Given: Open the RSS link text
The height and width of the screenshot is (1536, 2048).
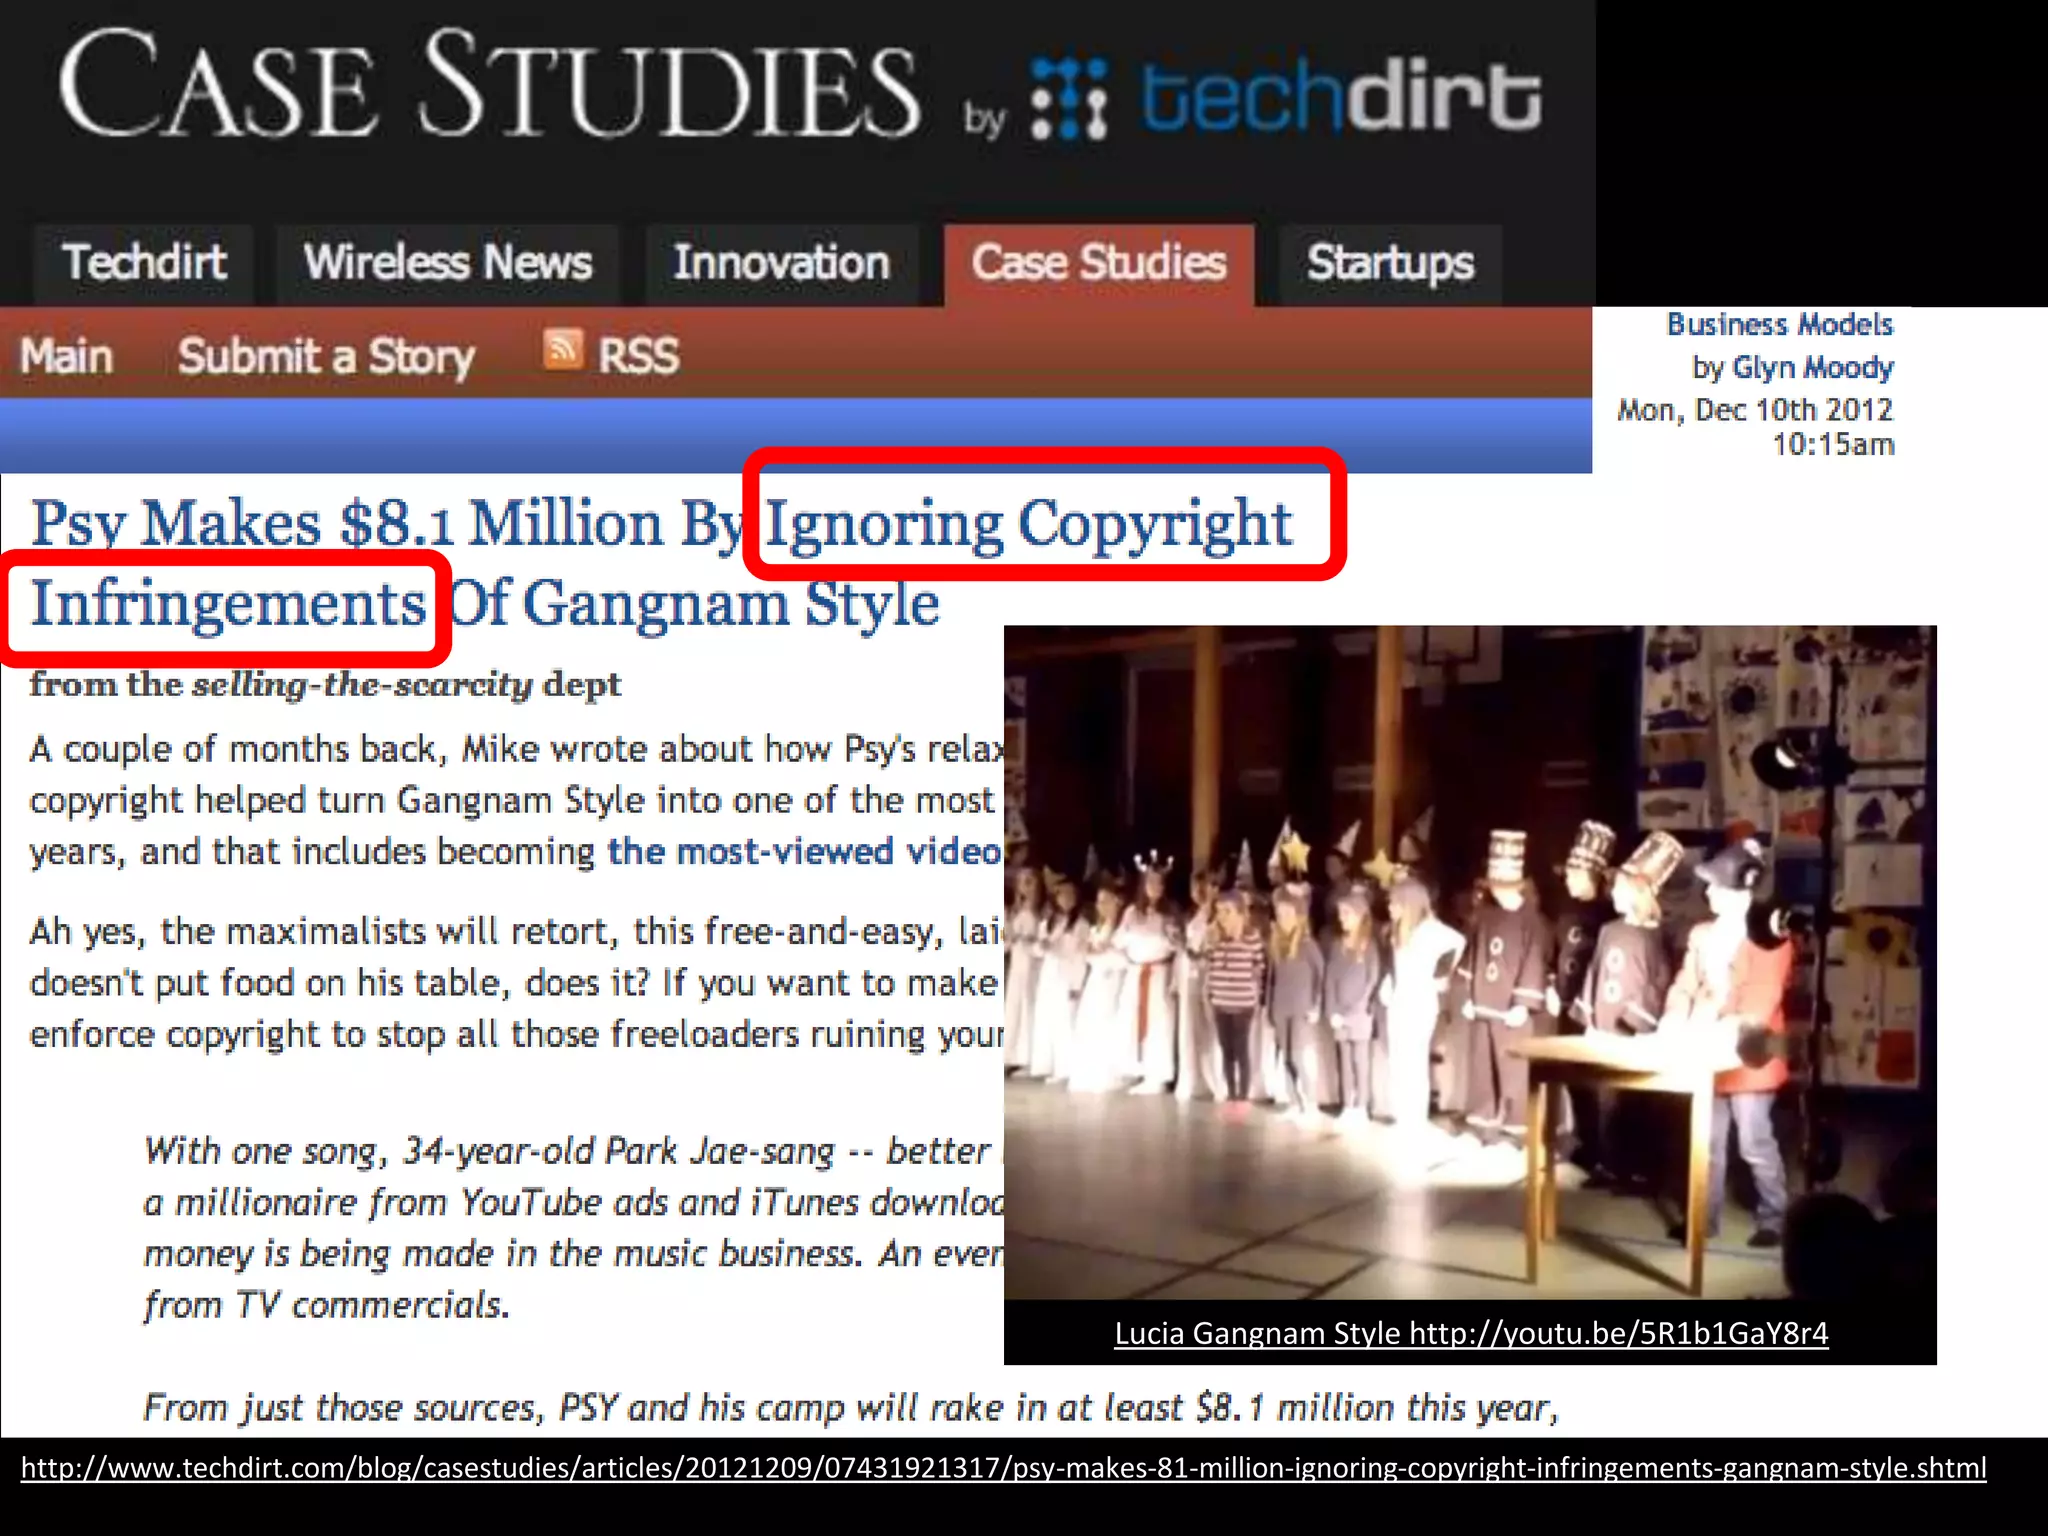Looking at the screenshot, I should [x=638, y=356].
